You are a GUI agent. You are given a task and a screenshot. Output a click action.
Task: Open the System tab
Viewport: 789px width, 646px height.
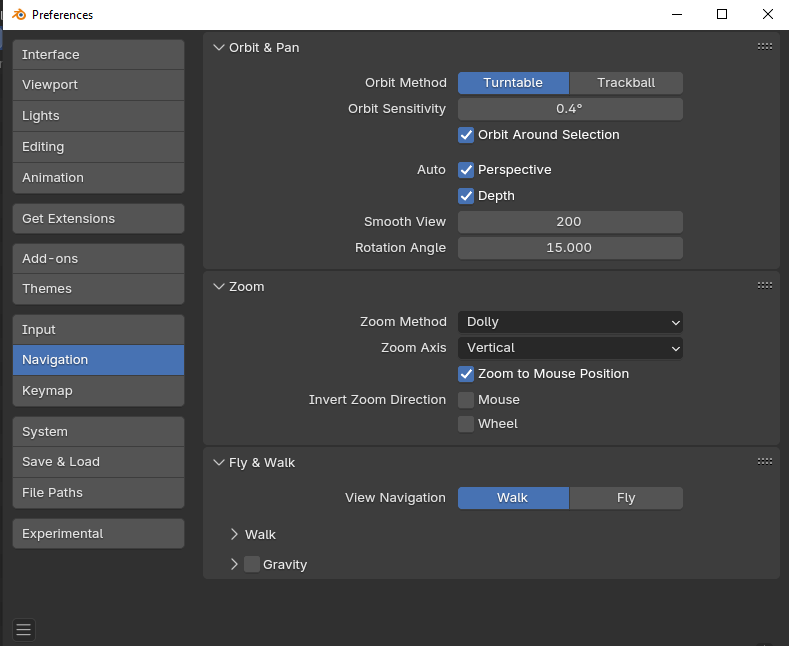pyautogui.click(x=99, y=432)
